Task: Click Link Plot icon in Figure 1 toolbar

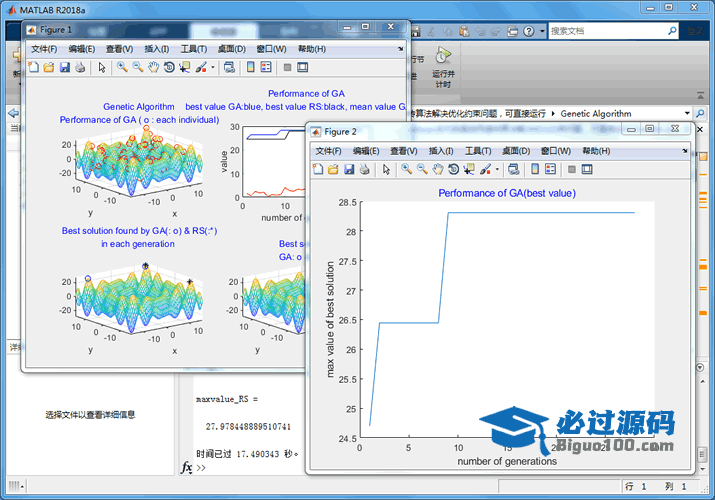Action: point(229,68)
